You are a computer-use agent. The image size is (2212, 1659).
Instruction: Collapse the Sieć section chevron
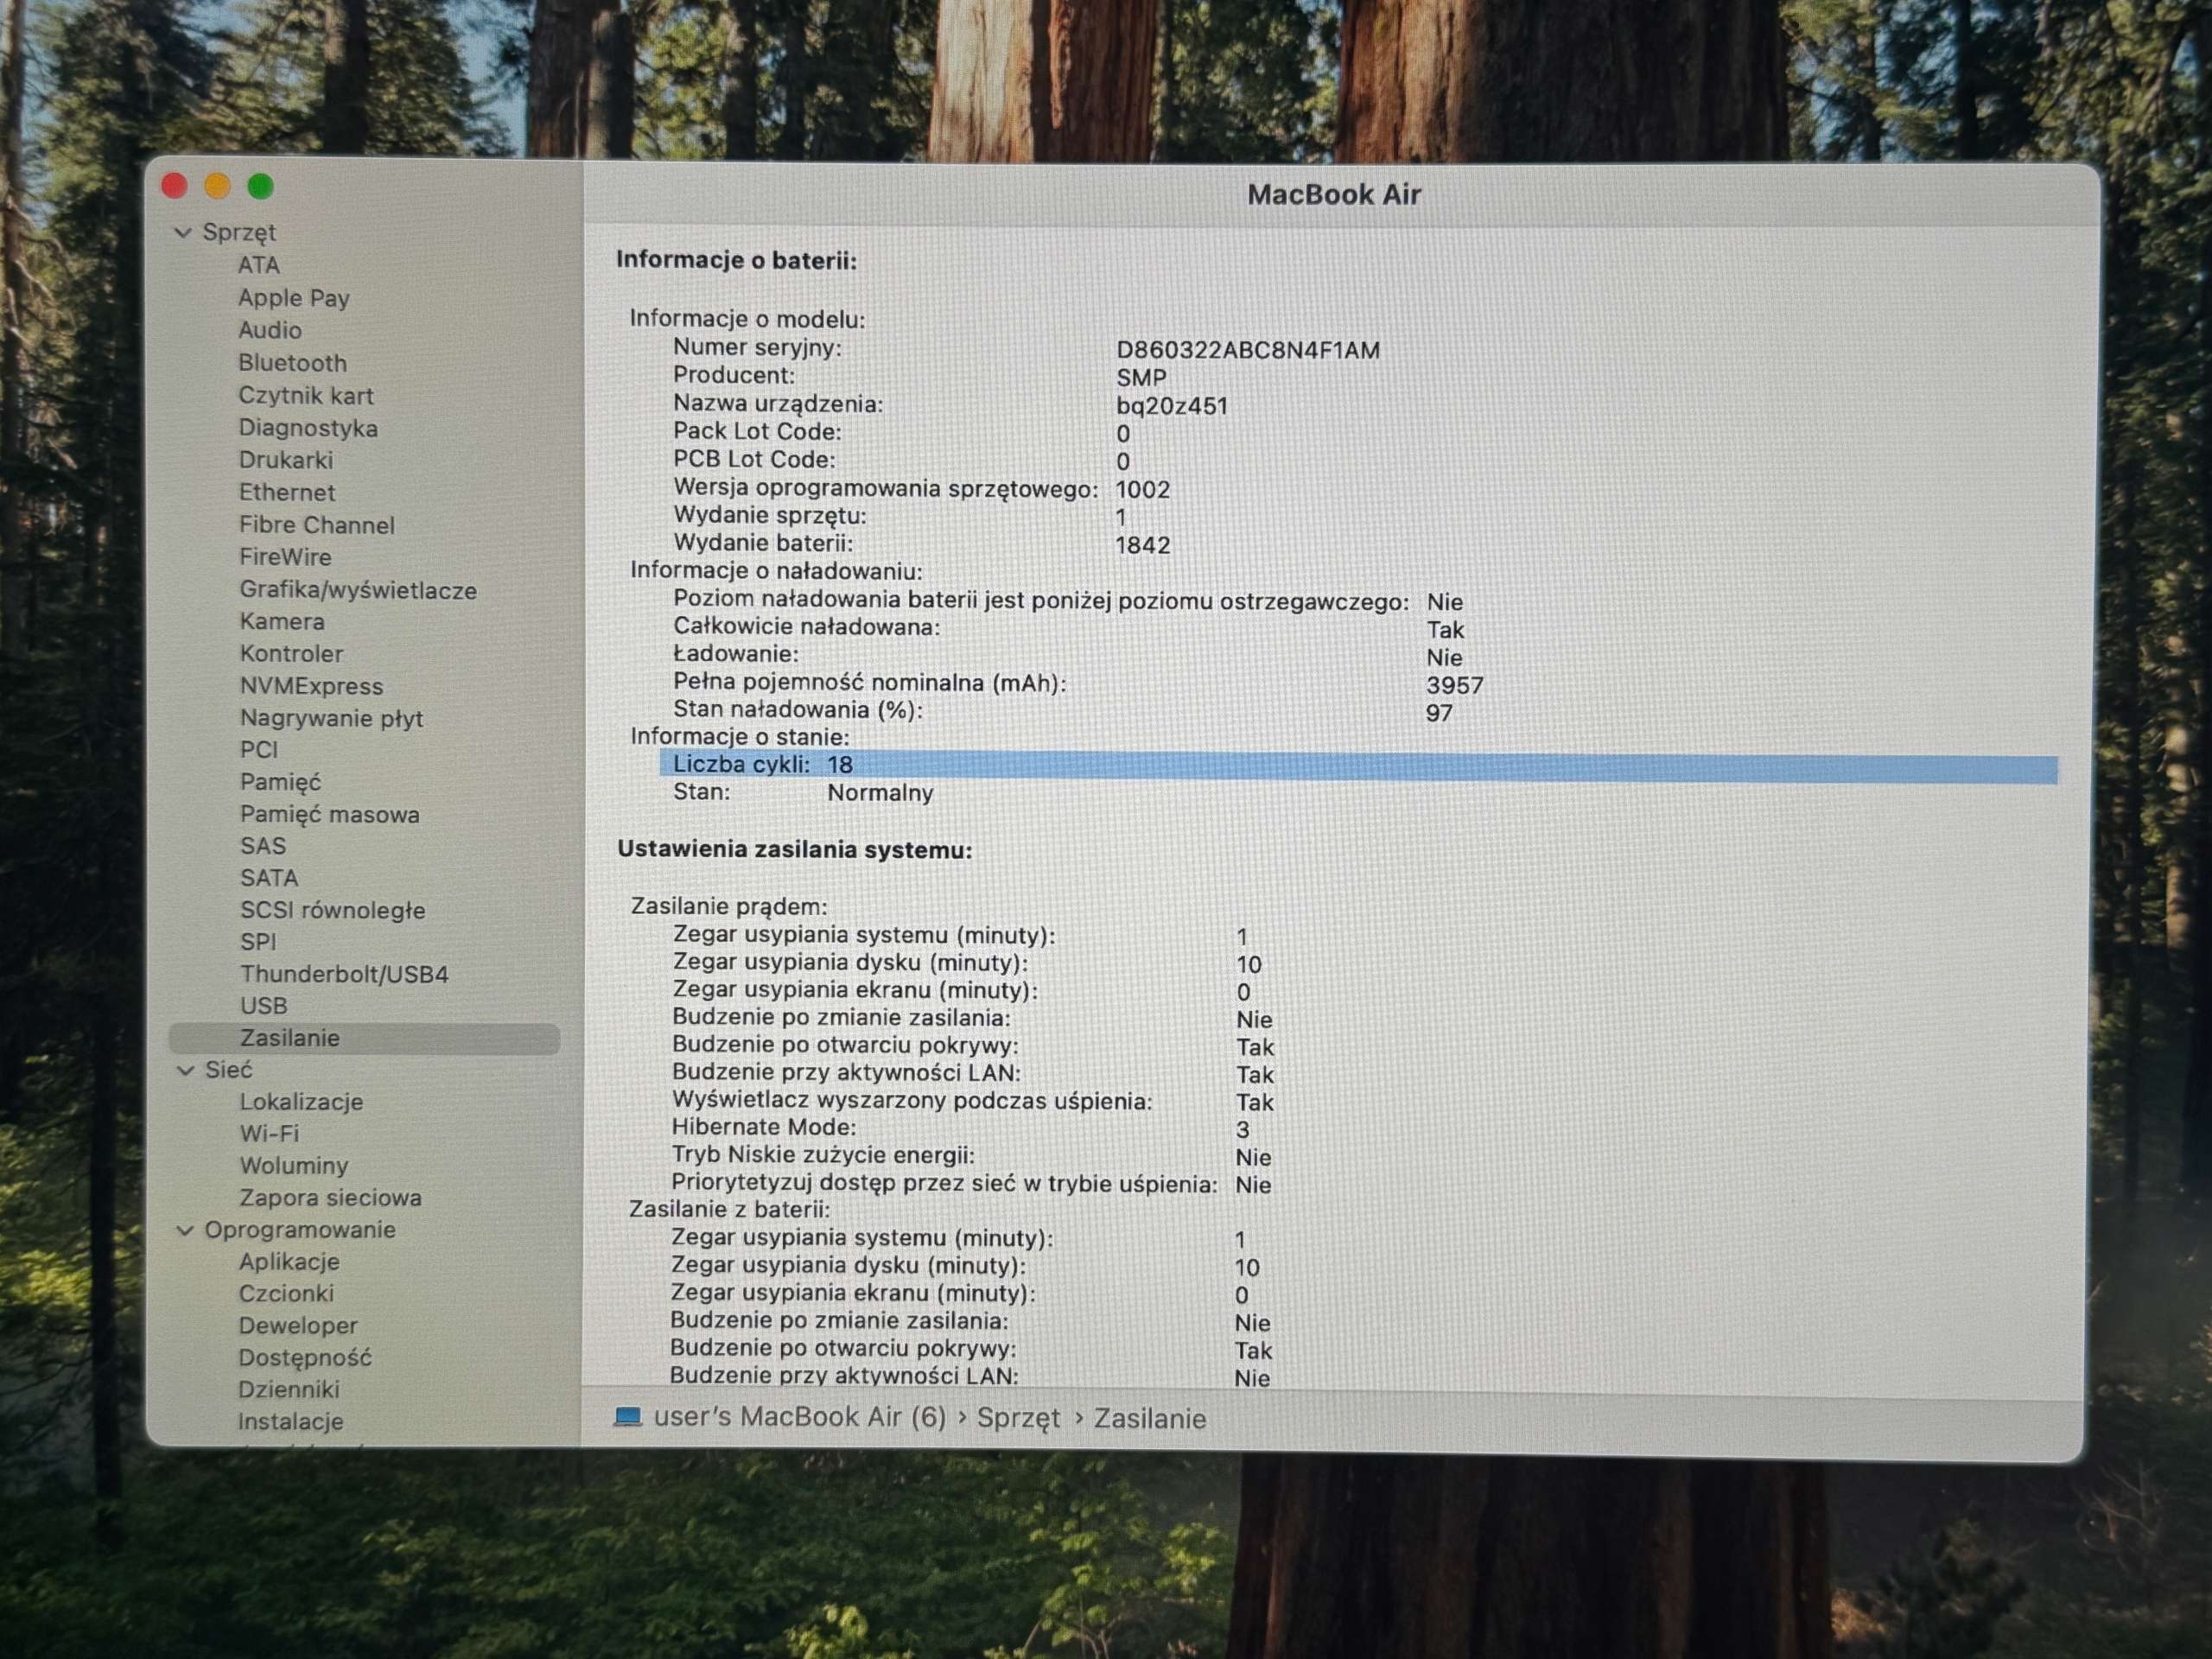[x=185, y=1071]
